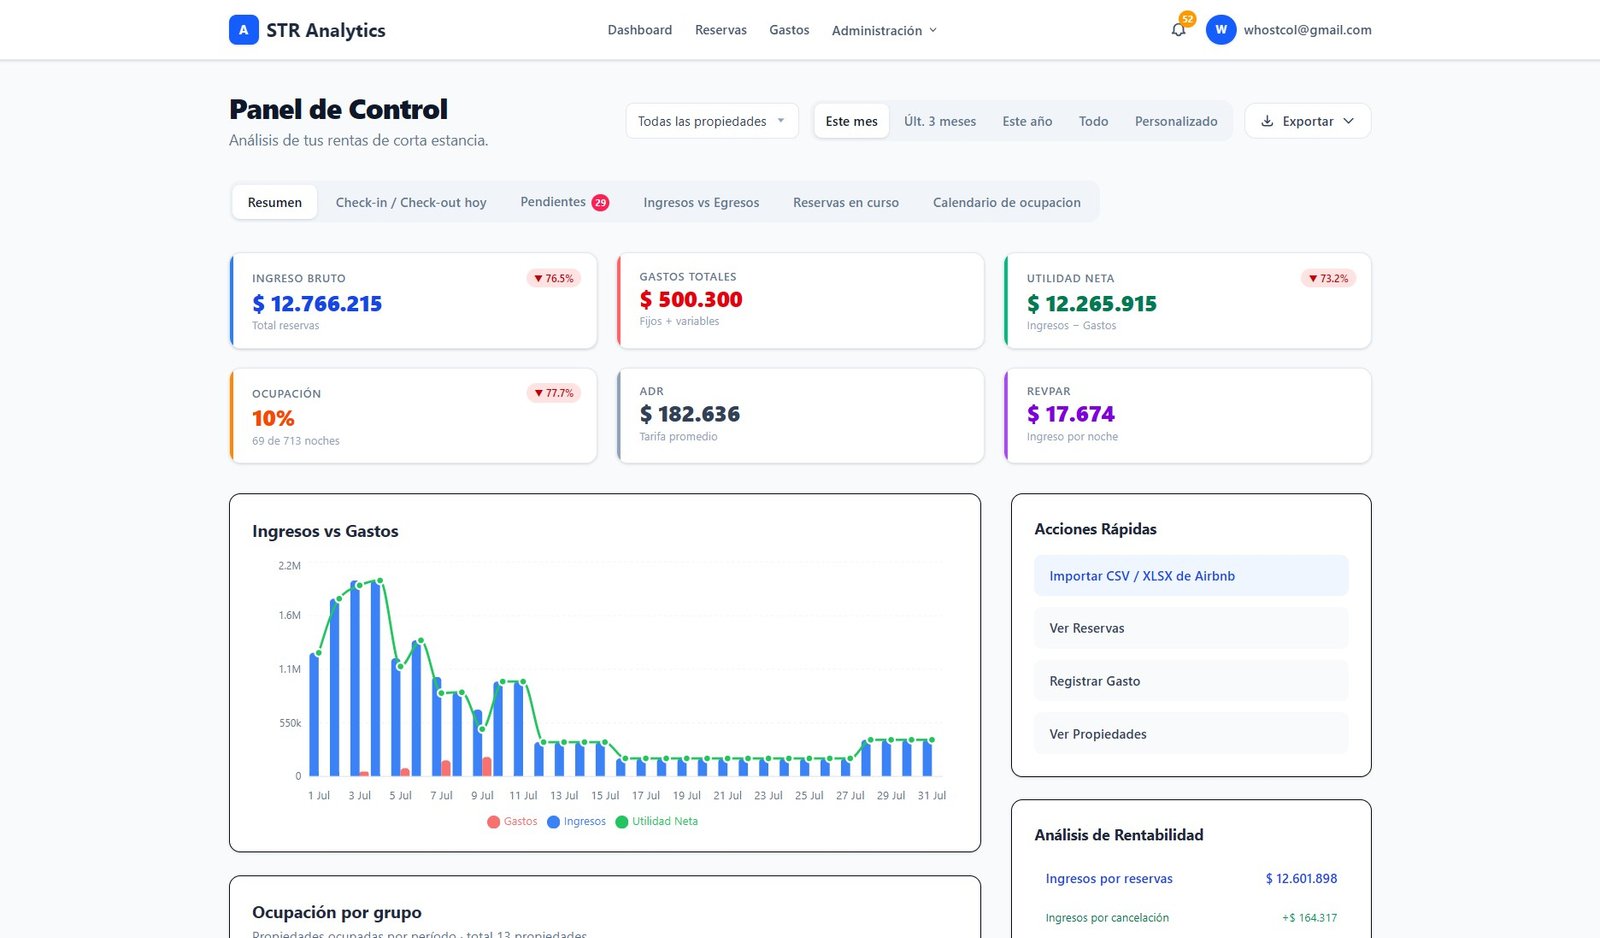Open the Pendientes tab
This screenshot has width=1600, height=938.
564,202
